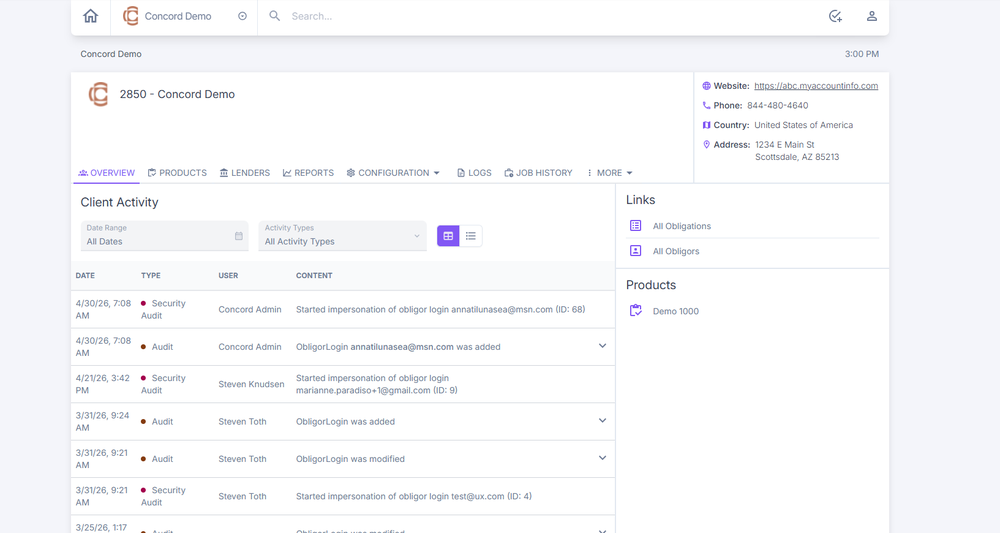Screen dimensions: 1000x533
Task: Click the CONTENT column header
Action: click(314, 275)
